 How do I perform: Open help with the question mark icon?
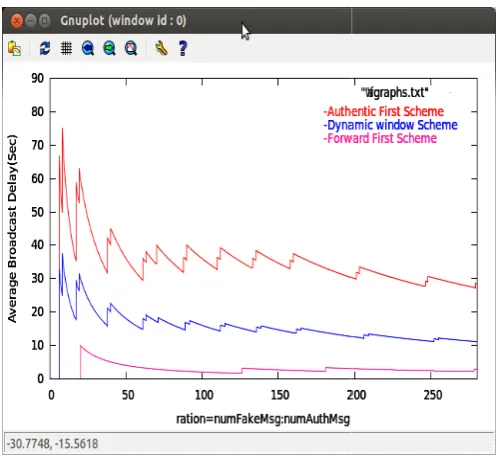pyautogui.click(x=183, y=48)
